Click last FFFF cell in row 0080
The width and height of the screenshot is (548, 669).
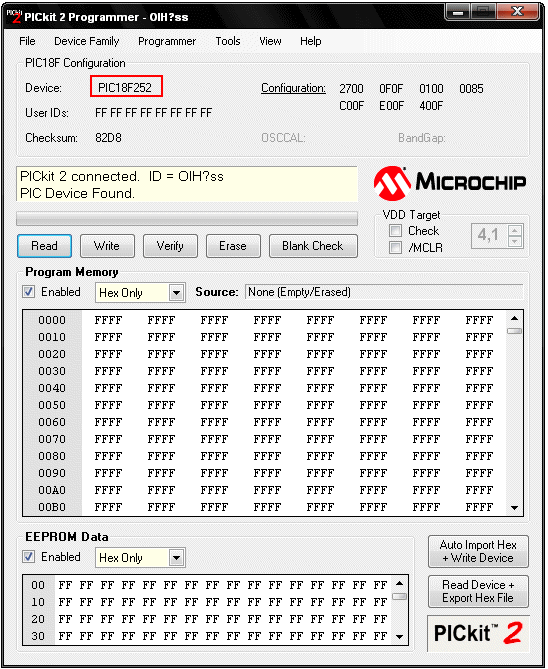pyautogui.click(x=479, y=457)
